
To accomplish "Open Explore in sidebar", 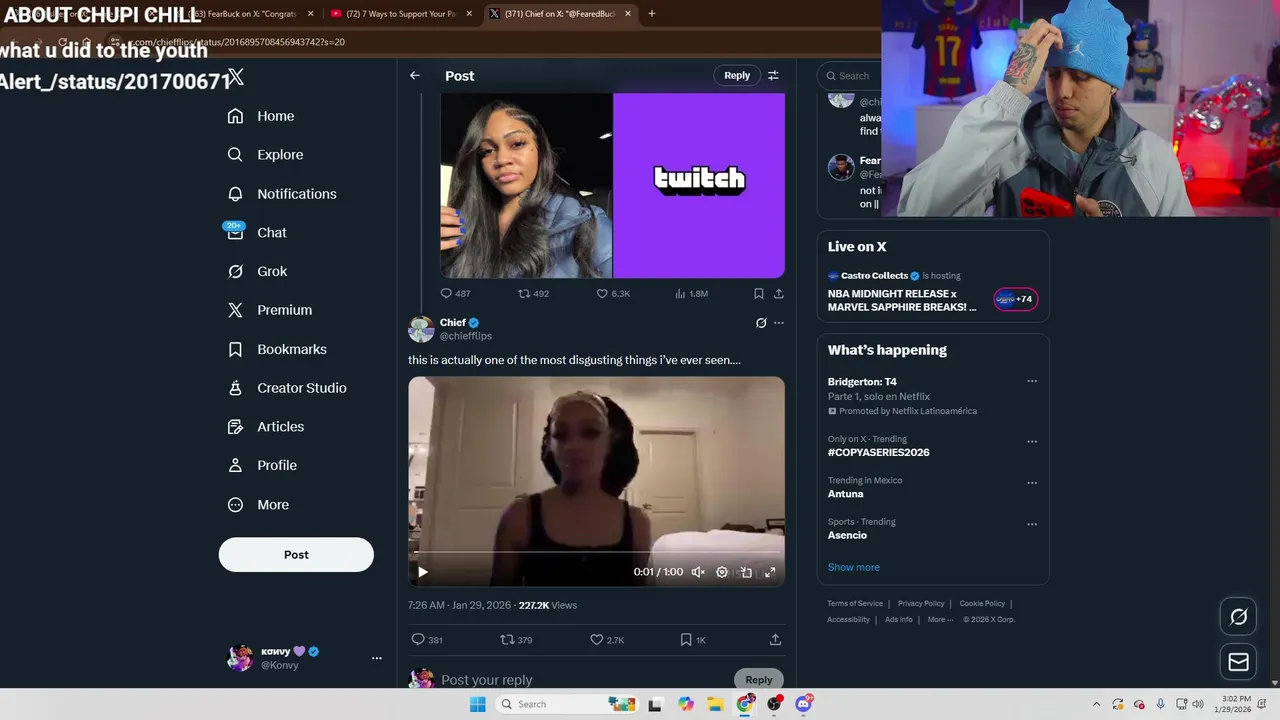I will 265,155.
